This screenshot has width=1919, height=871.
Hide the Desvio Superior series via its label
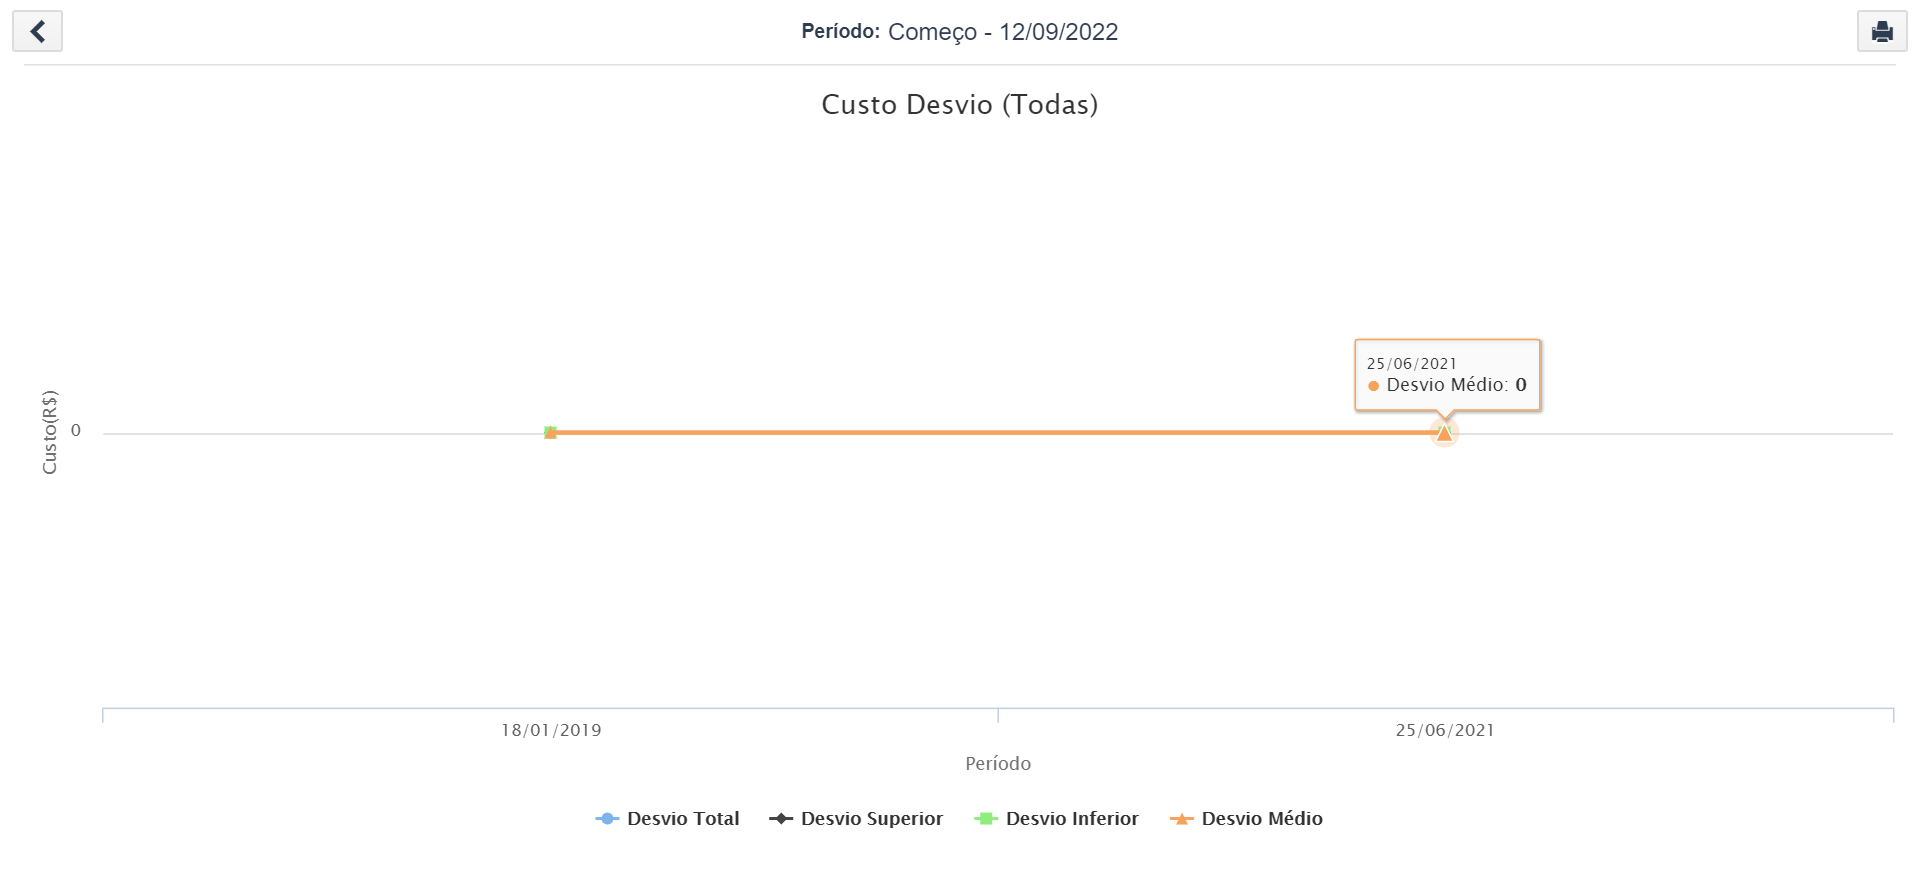(871, 819)
